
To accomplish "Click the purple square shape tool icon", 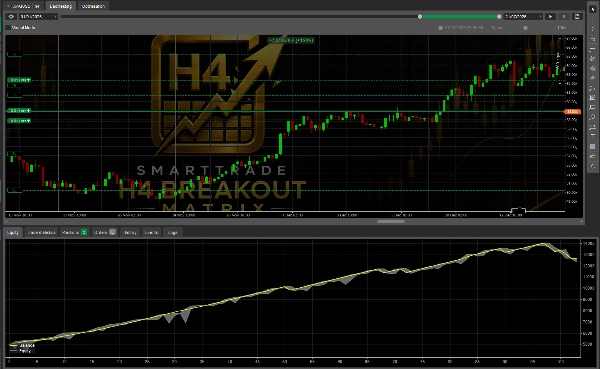I will tap(593, 147).
